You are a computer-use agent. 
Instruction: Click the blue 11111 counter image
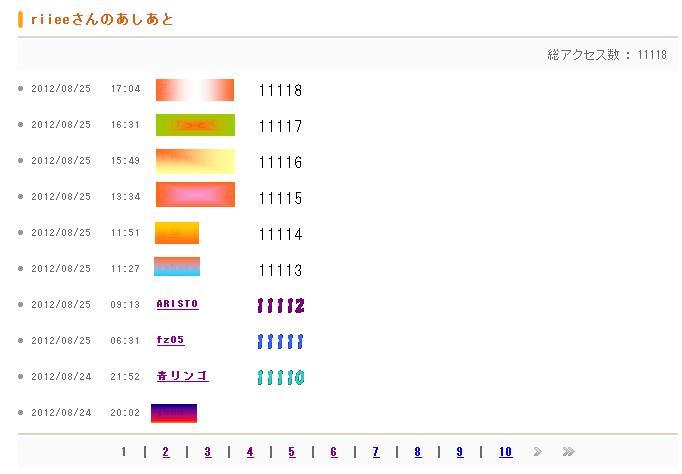point(280,341)
